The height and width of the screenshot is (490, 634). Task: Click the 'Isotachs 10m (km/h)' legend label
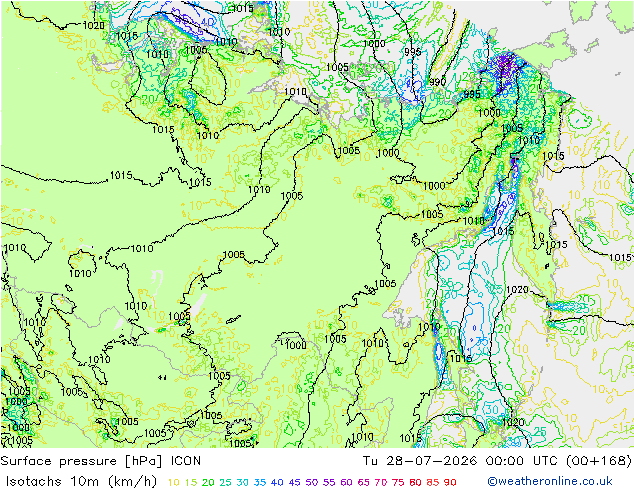(x=81, y=481)
